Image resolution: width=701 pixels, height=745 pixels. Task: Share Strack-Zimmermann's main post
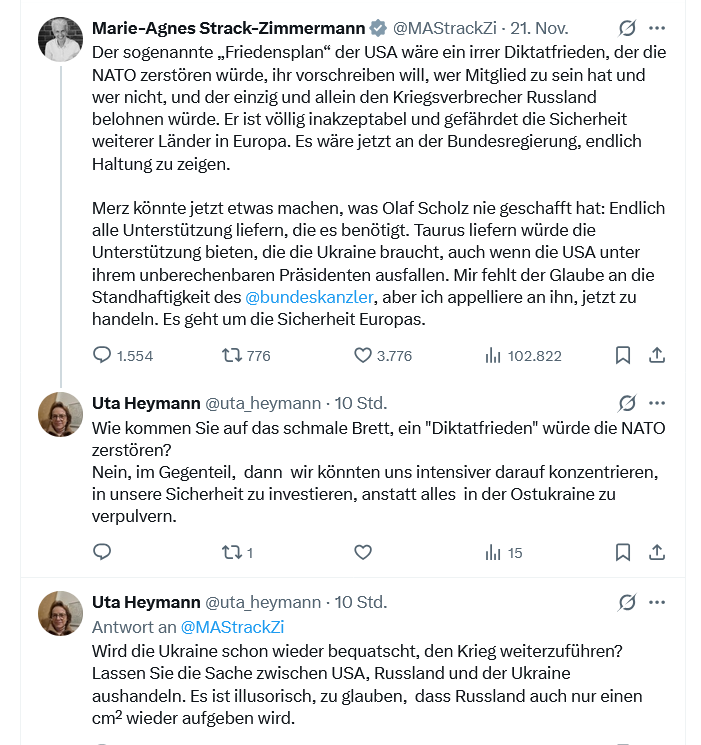point(657,355)
